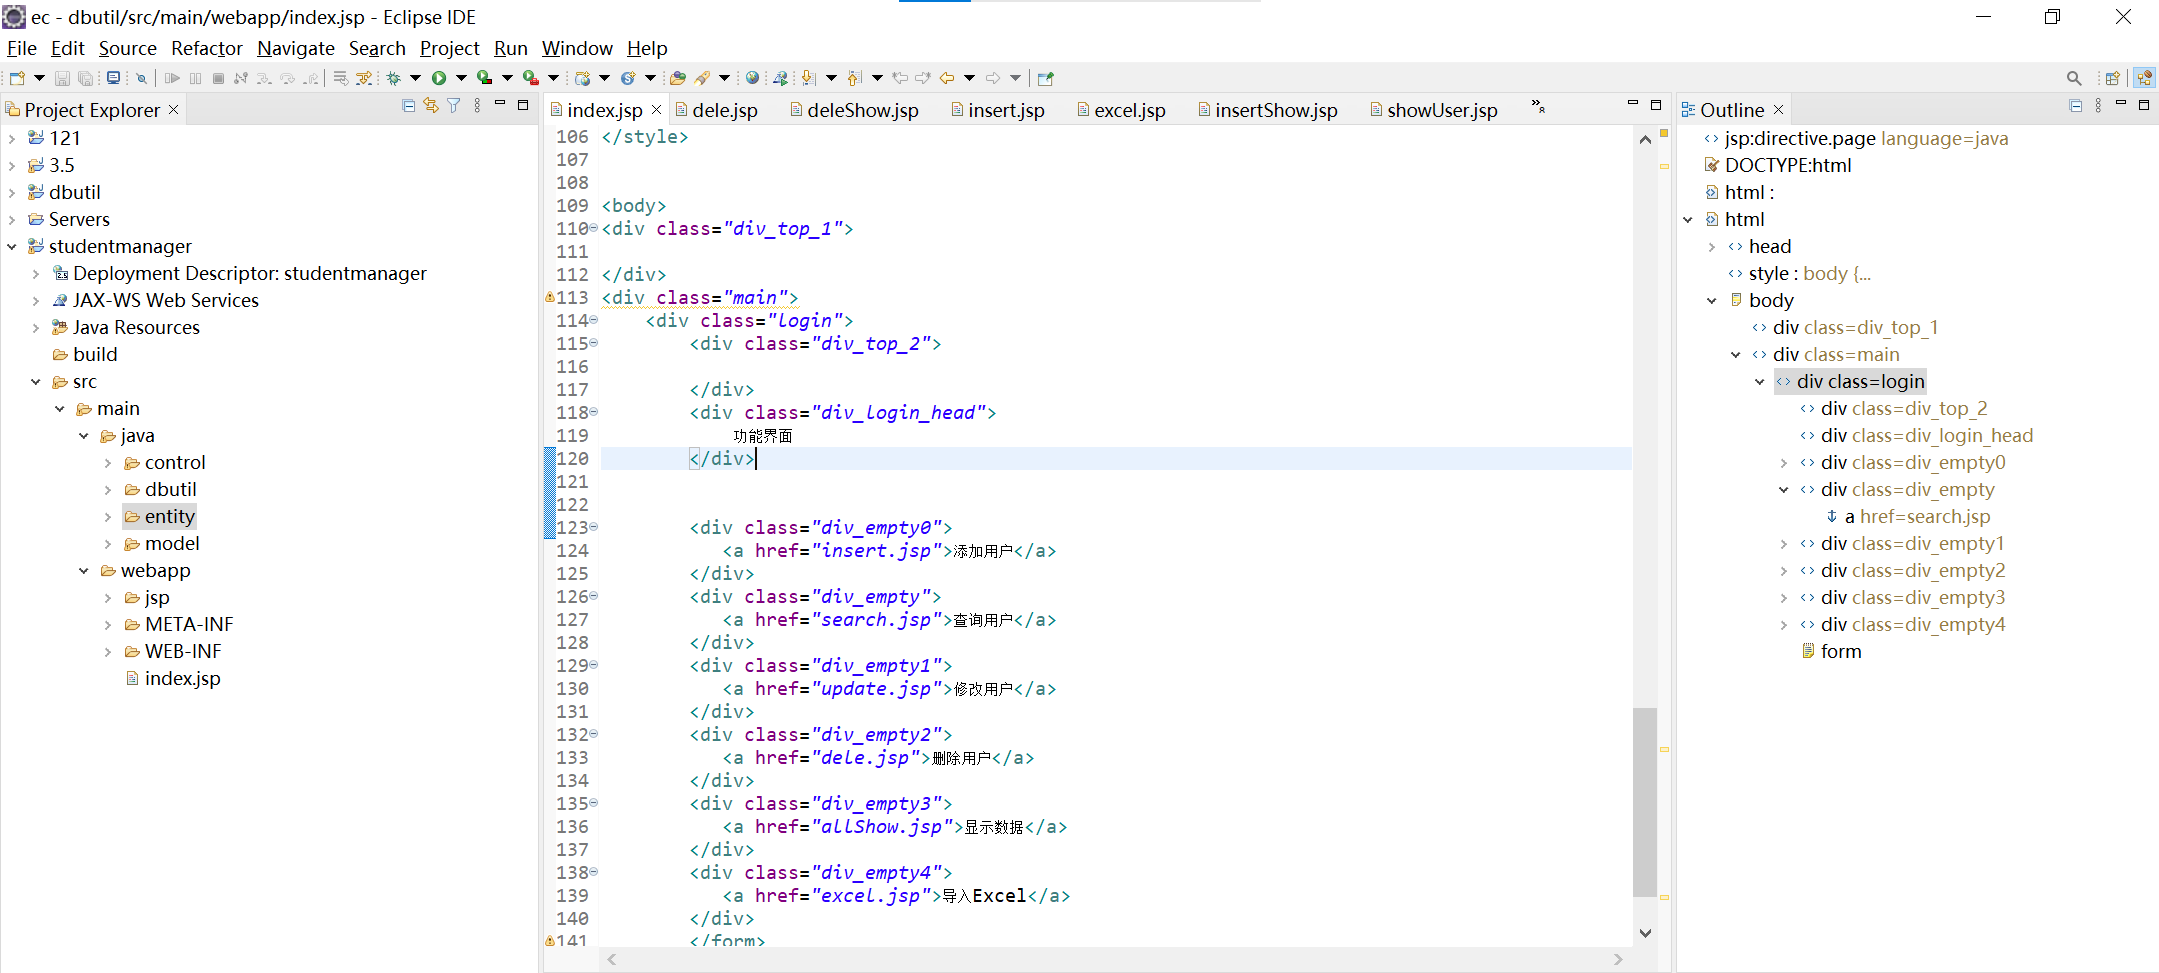Click the Terminate stop icon
This screenshot has height=973, width=2159.
coord(218,78)
